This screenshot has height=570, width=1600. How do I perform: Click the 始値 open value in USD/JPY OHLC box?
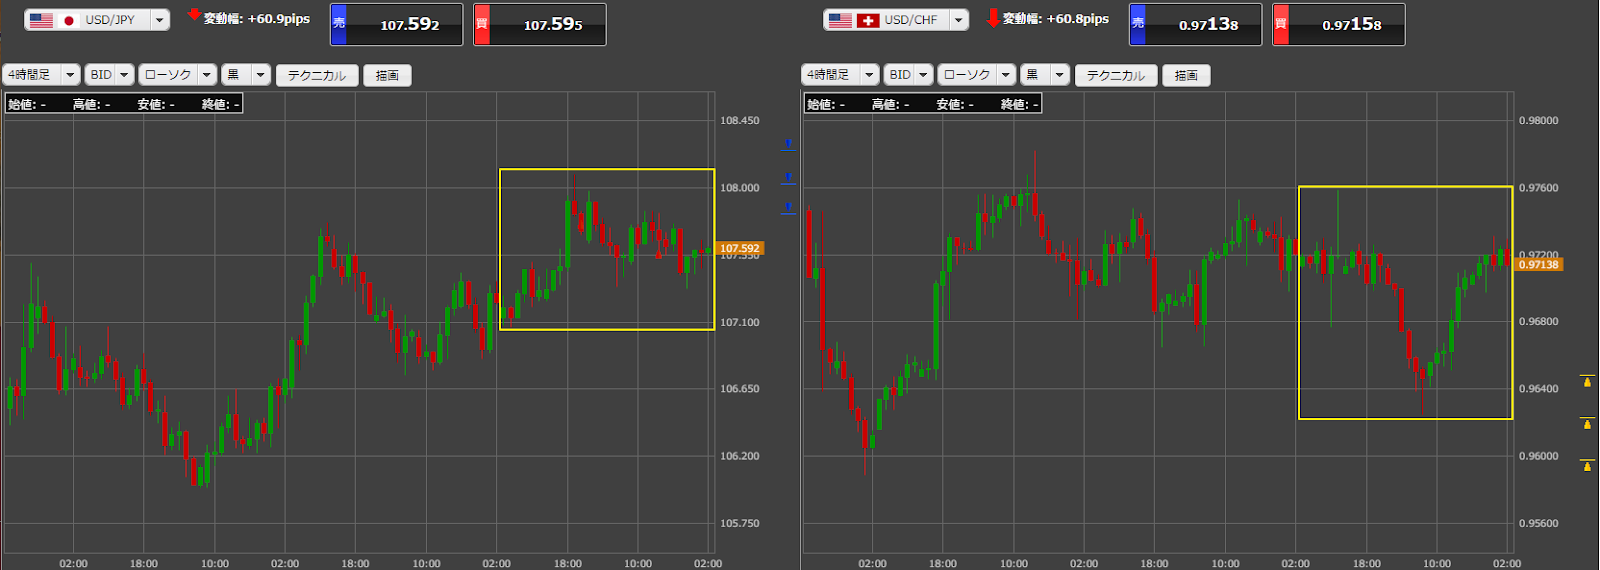tap(28, 104)
